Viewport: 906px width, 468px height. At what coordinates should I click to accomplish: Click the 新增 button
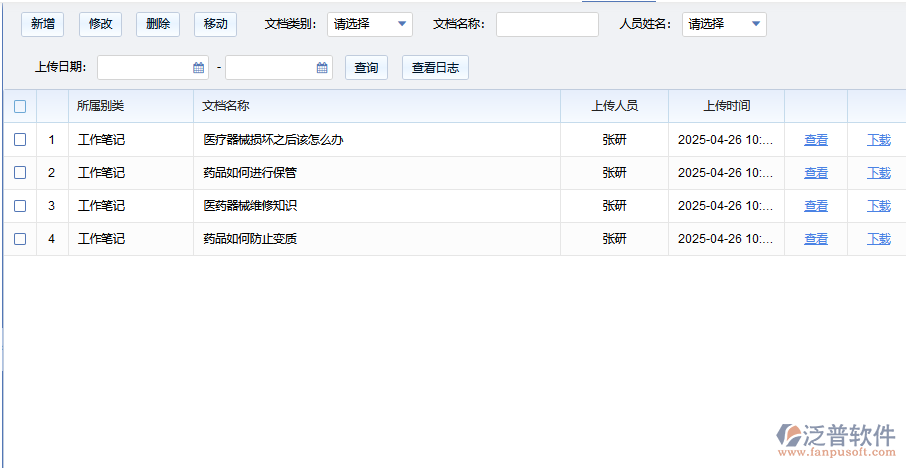pos(43,24)
